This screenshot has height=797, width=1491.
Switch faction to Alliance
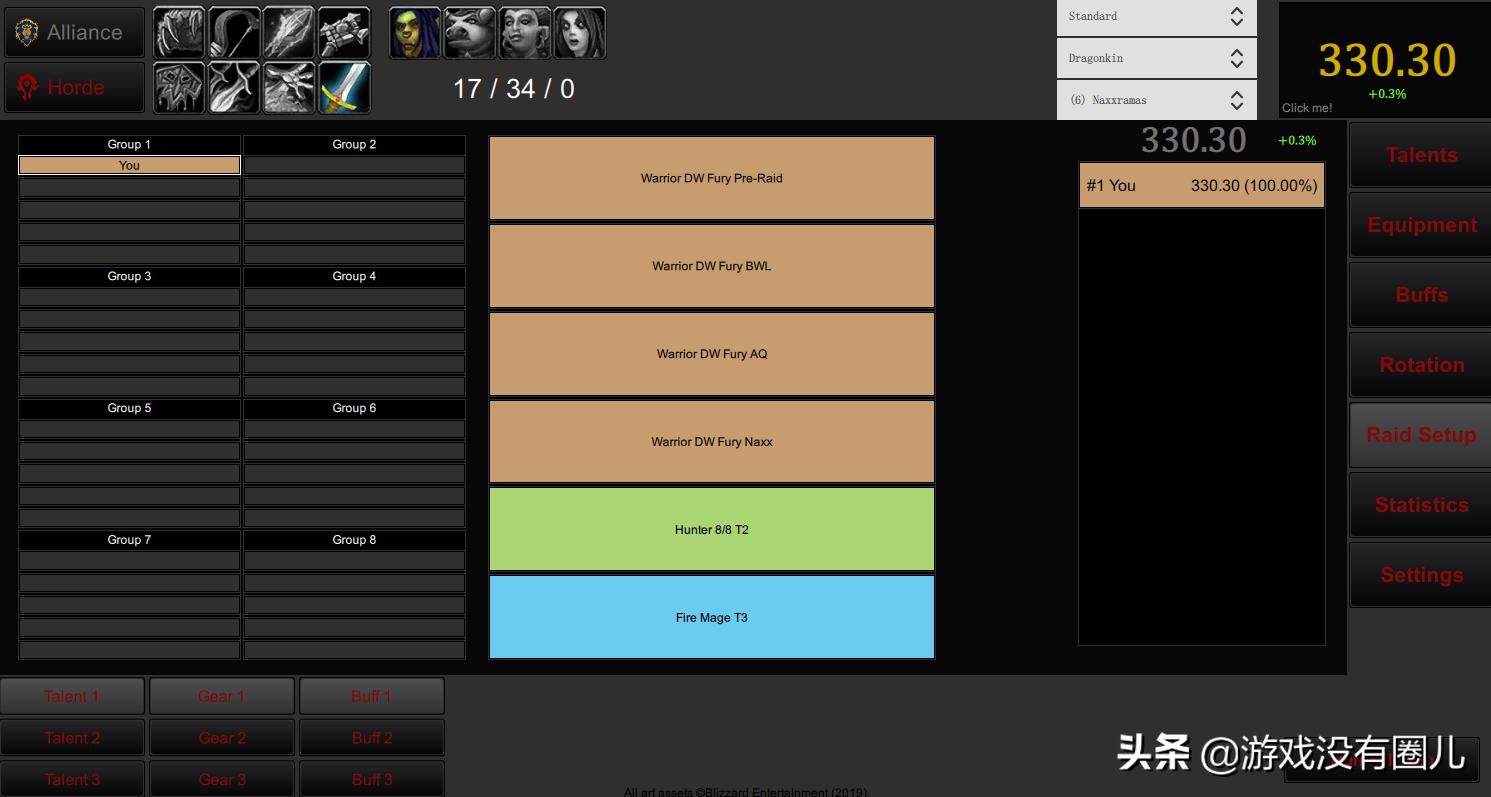tap(75, 33)
